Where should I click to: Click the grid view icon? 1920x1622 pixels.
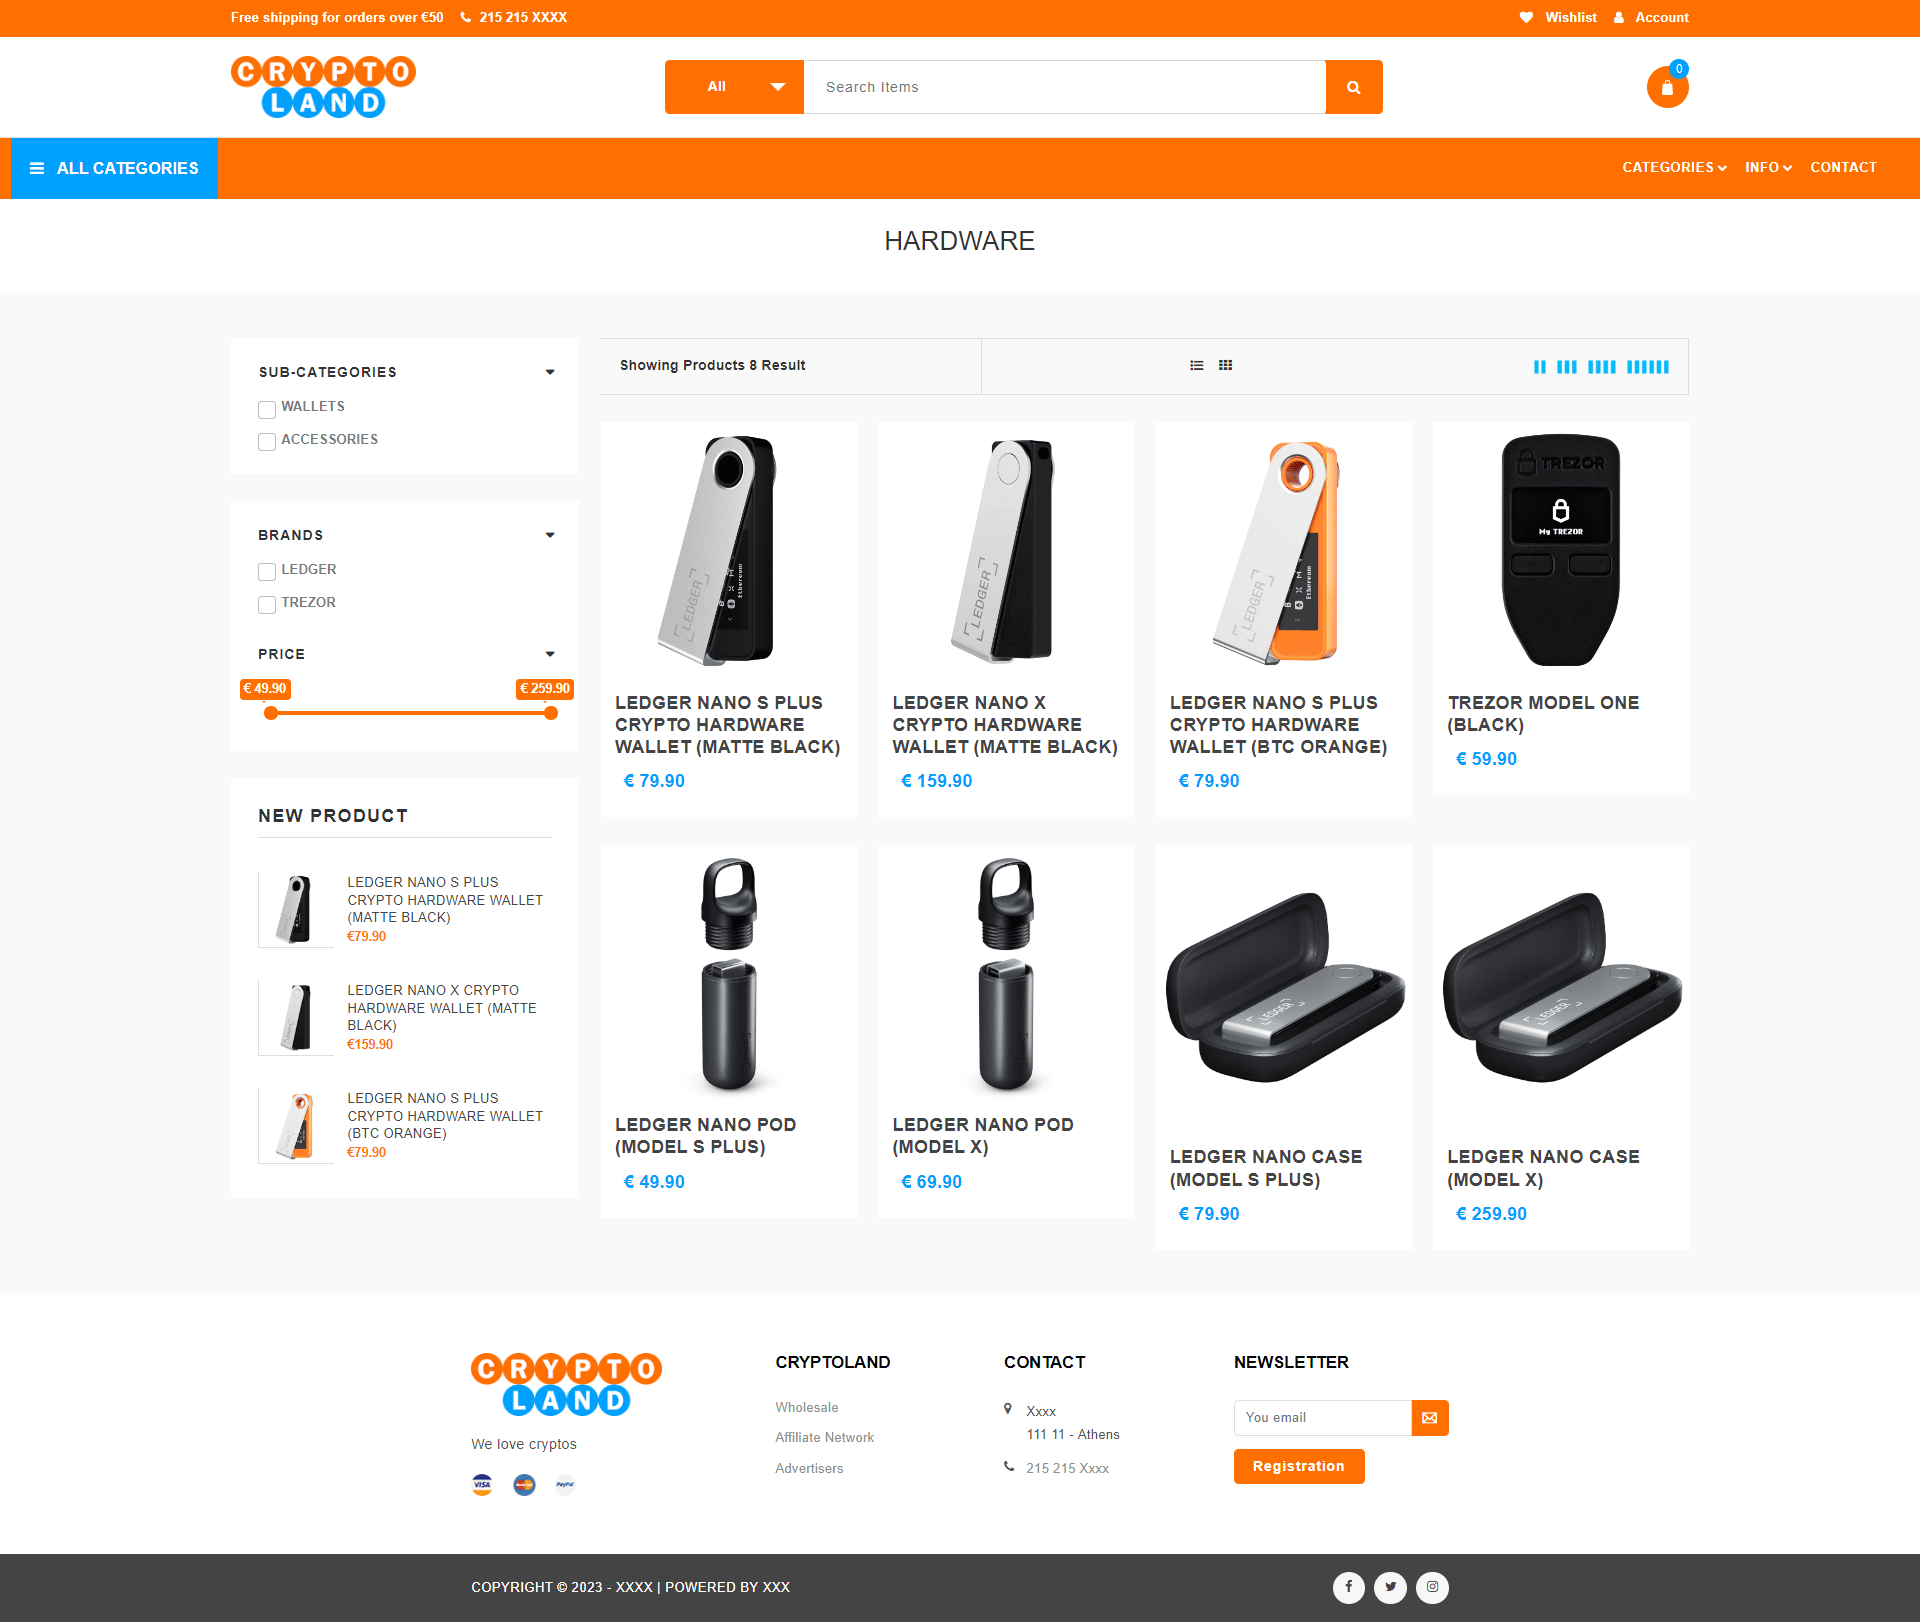(1225, 365)
